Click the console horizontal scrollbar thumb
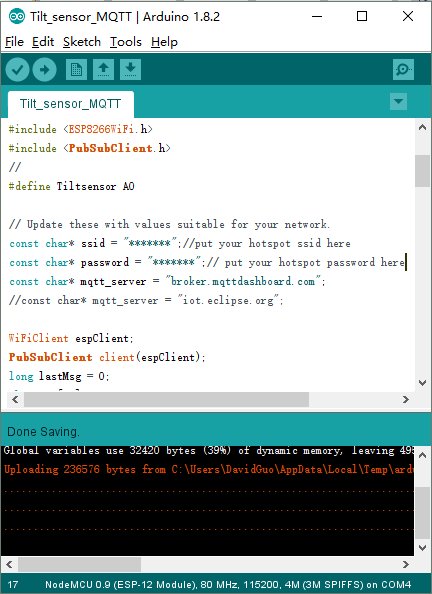Image resolution: width=432 pixels, height=594 pixels. click(x=80, y=564)
